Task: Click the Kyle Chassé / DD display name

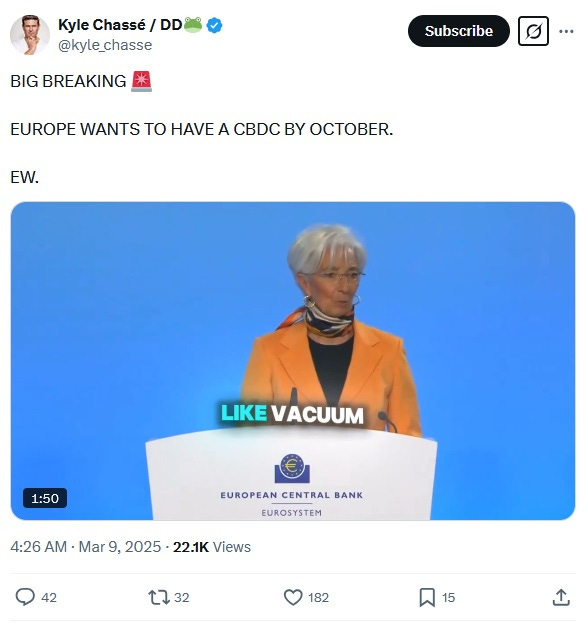Action: [x=120, y=25]
